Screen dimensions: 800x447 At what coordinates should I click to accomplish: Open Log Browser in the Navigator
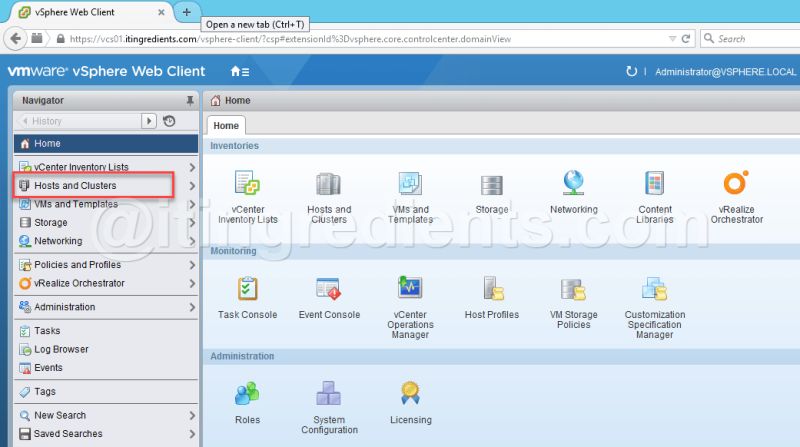tap(106, 350)
